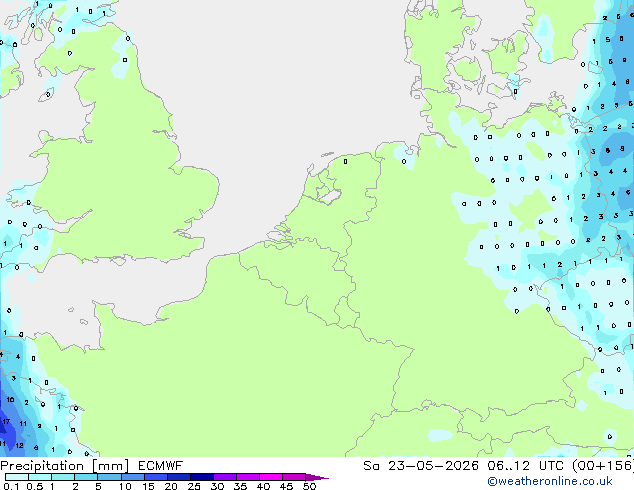Click the '(00+156)' forecast offset text
This screenshot has height=490, width=634.
[x=602, y=466]
